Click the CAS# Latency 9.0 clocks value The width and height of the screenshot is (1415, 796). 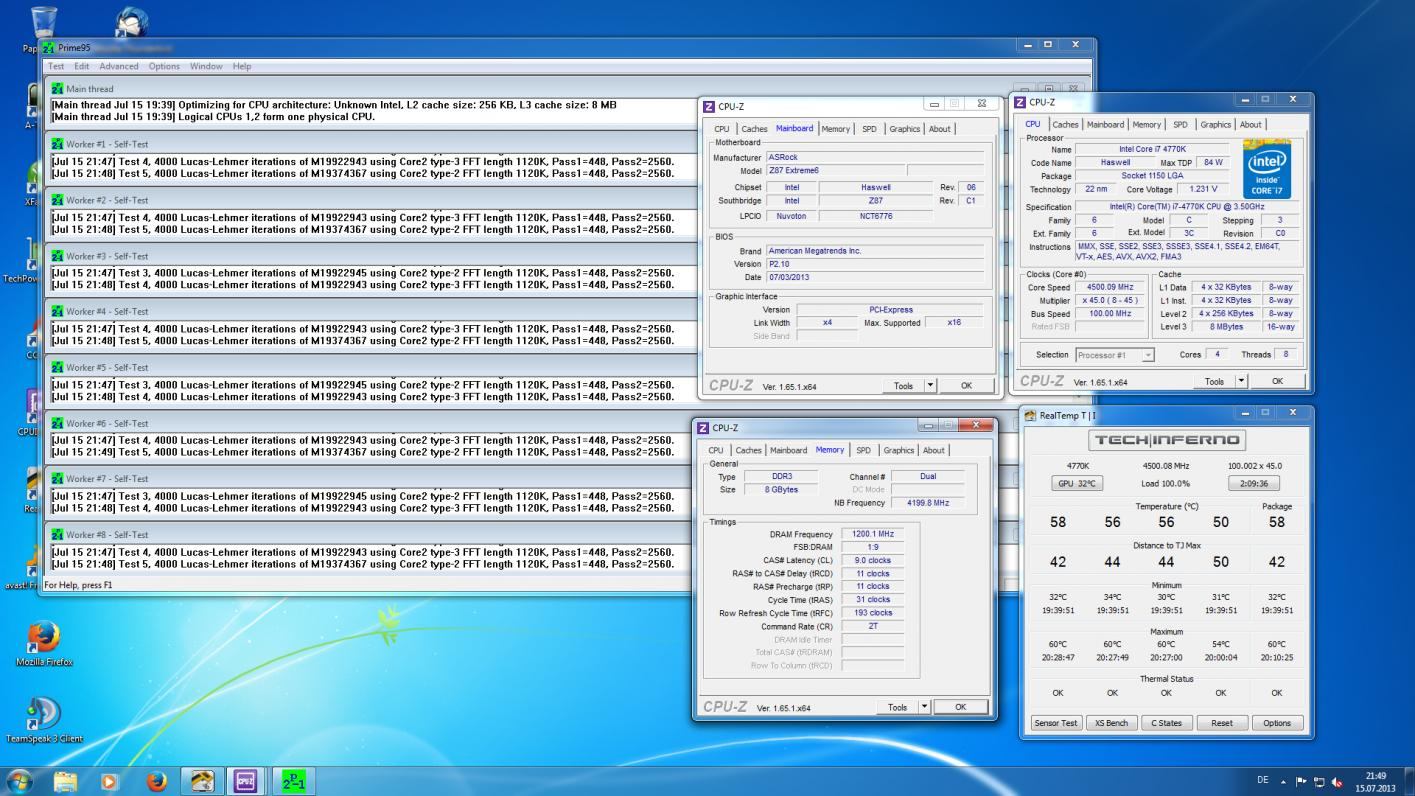tap(873, 560)
